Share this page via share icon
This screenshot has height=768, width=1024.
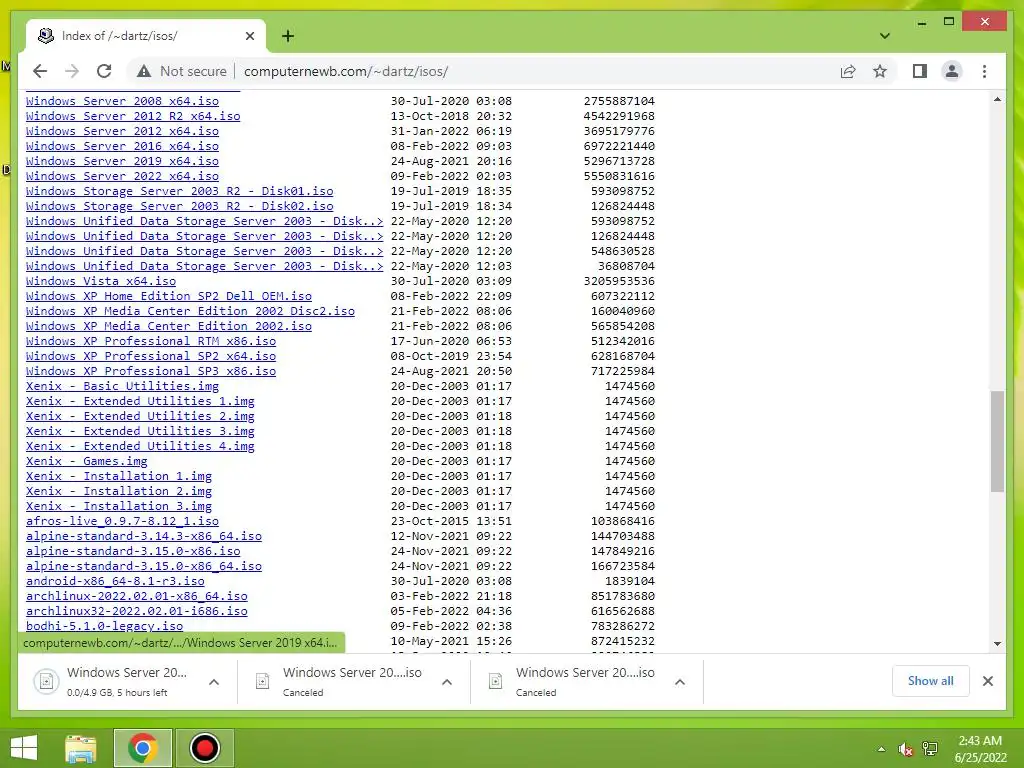coord(848,71)
